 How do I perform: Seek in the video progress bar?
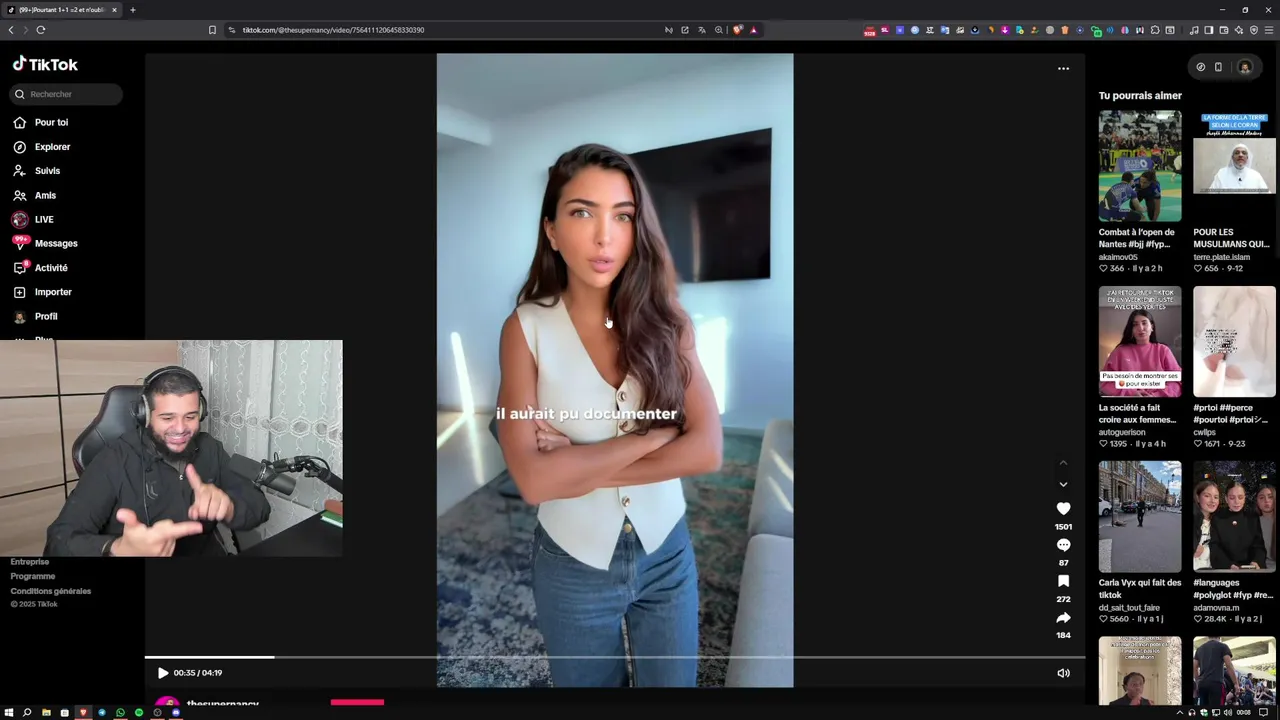point(615,657)
